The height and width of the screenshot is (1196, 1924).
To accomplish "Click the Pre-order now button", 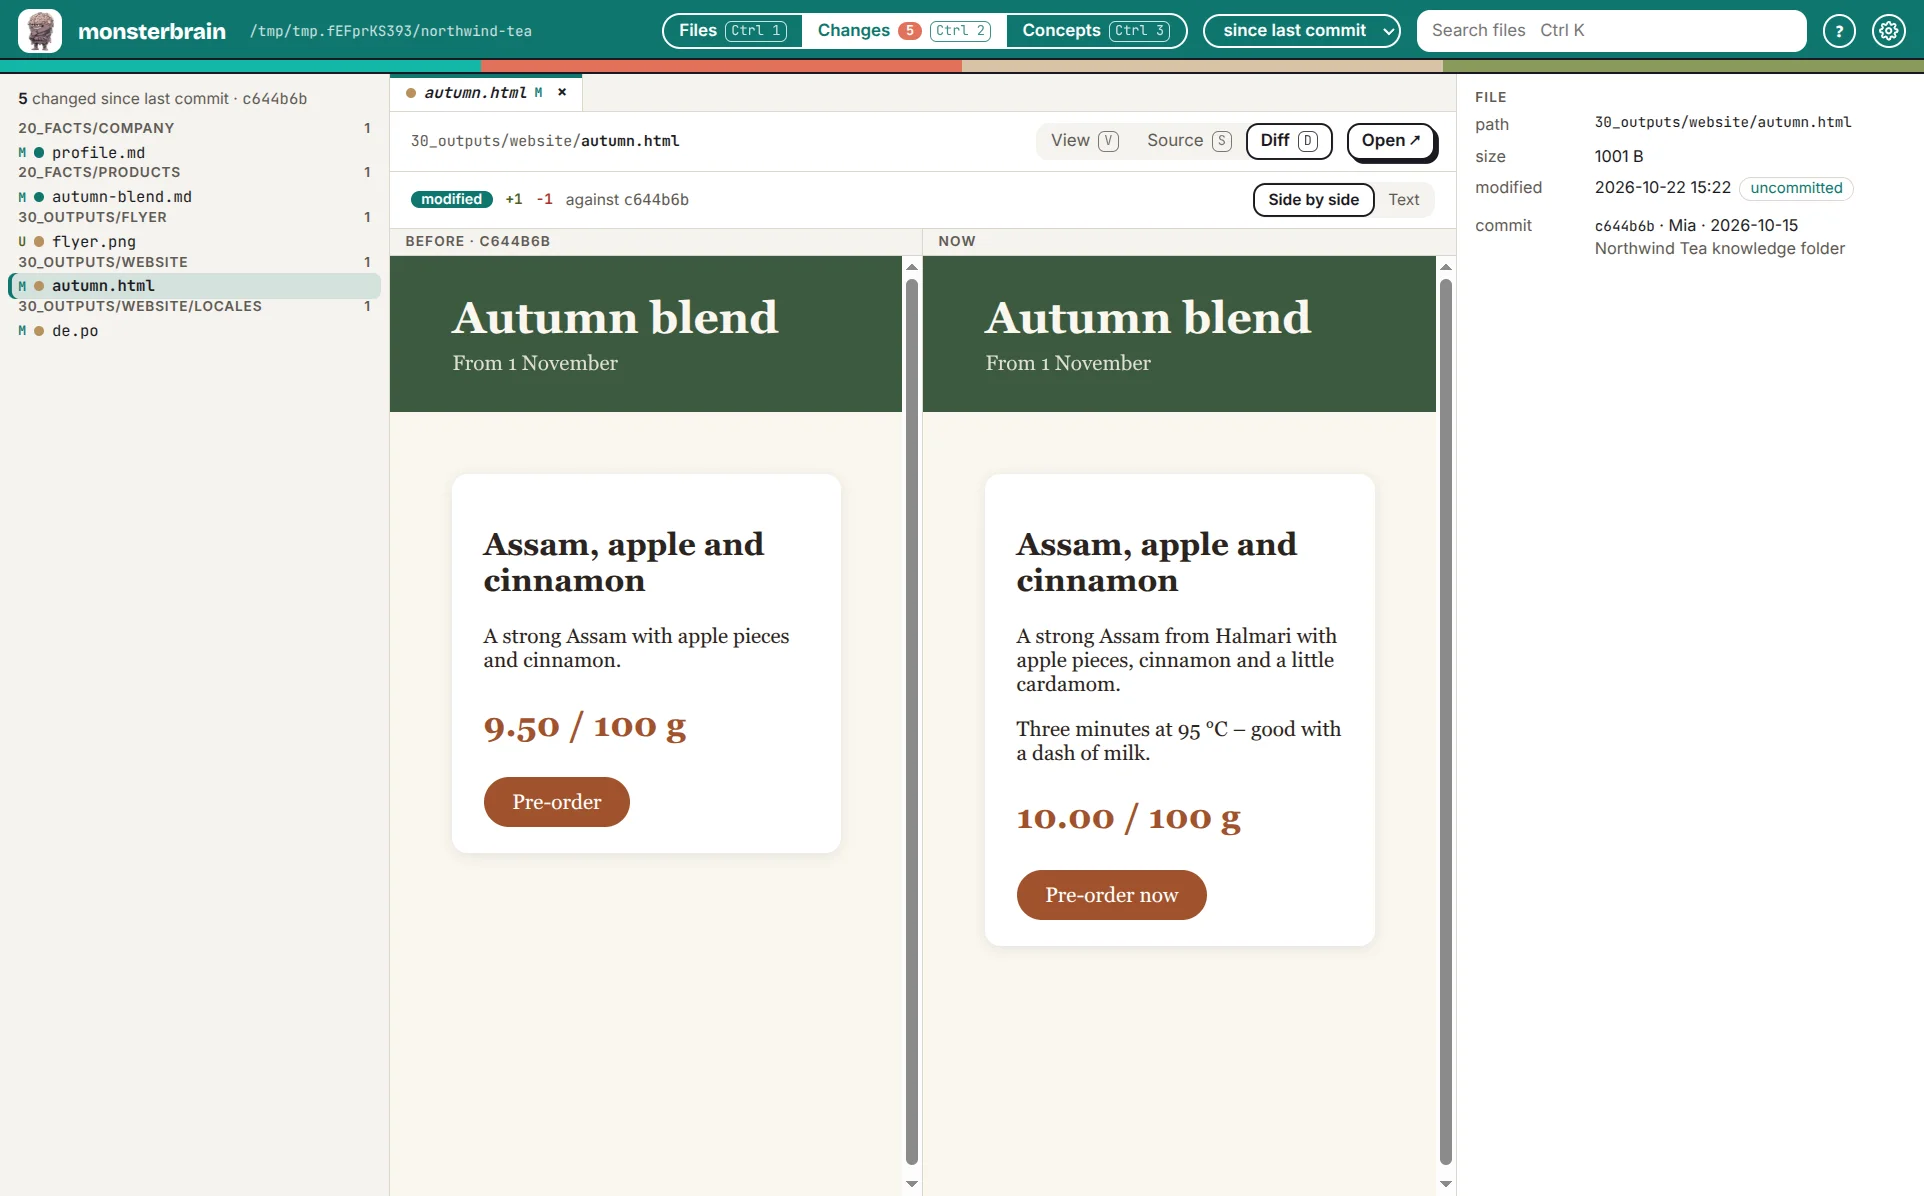I will tap(1112, 895).
